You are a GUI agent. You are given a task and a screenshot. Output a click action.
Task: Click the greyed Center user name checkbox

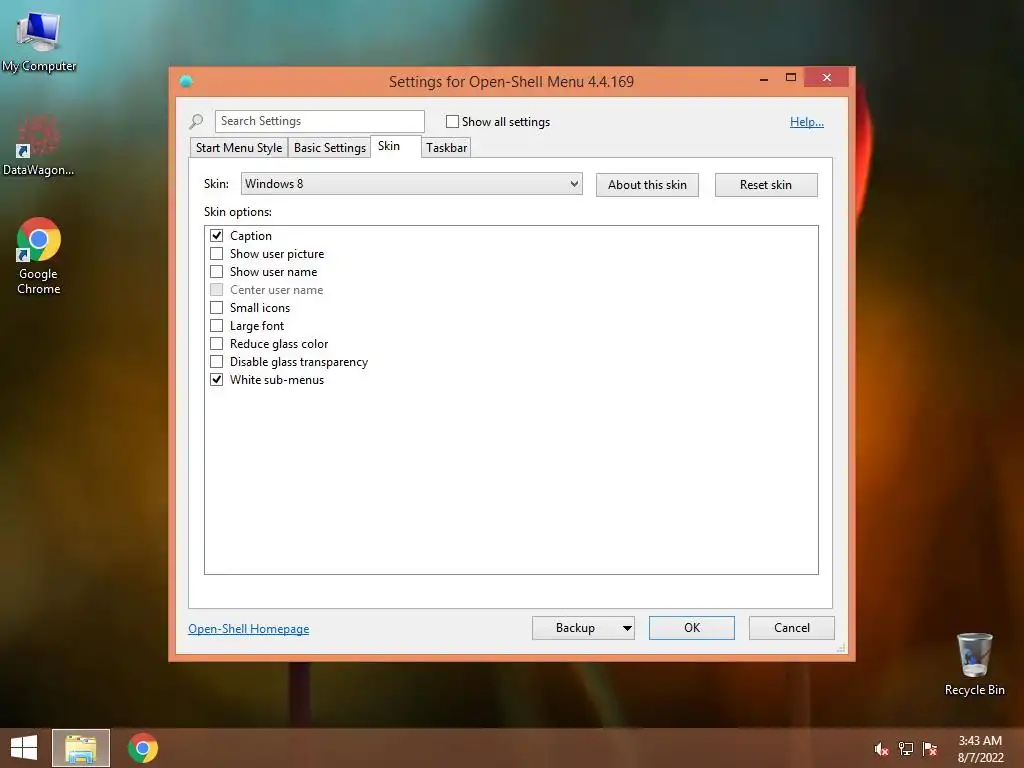pos(217,289)
